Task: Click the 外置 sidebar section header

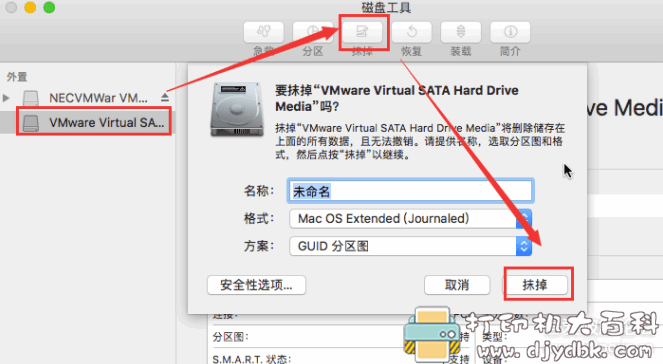Action: click(x=17, y=77)
